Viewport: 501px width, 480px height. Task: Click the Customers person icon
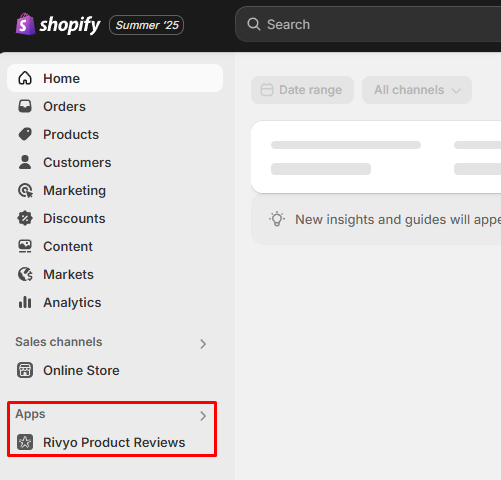click(25, 162)
